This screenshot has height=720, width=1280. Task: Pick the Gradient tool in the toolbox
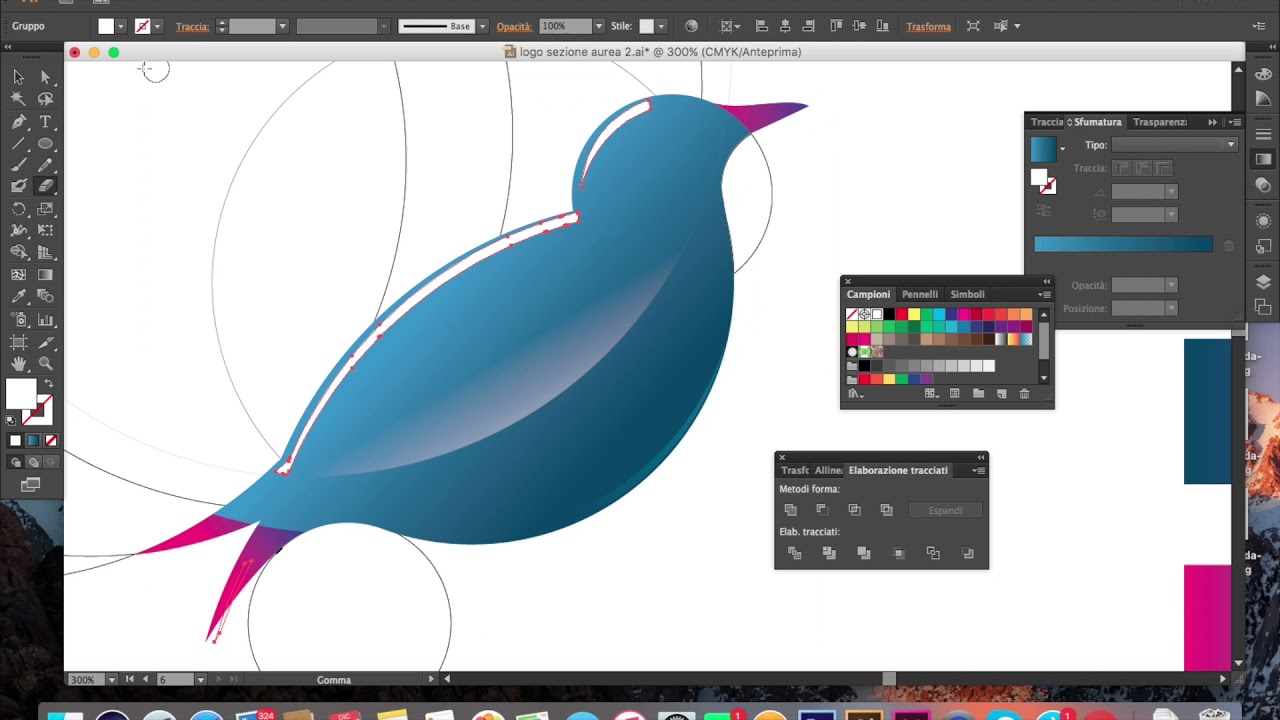tap(45, 274)
